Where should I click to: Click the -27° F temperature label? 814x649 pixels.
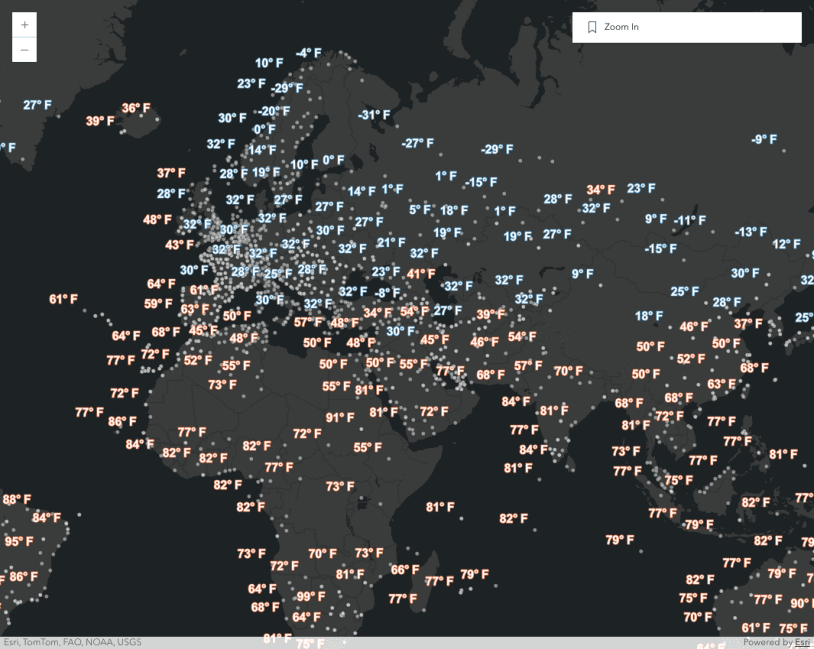pos(417,143)
